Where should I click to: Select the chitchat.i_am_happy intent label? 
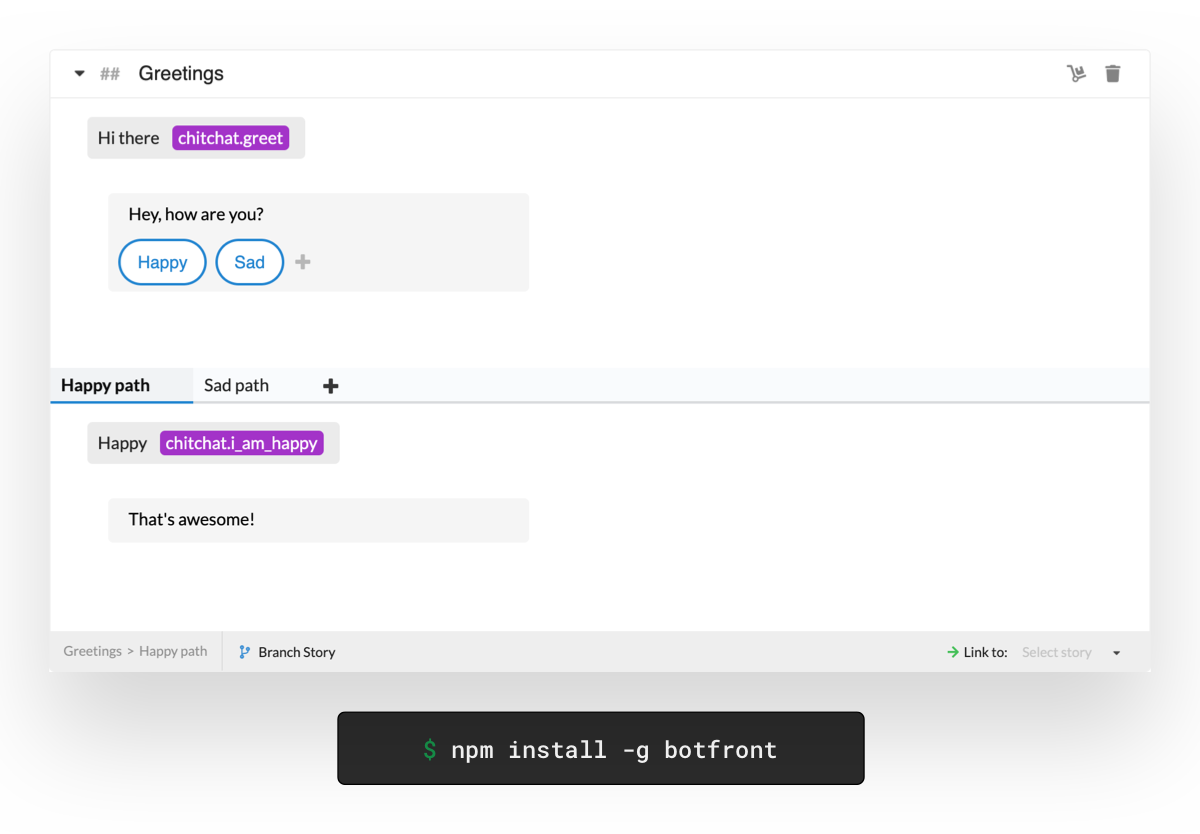coord(241,442)
